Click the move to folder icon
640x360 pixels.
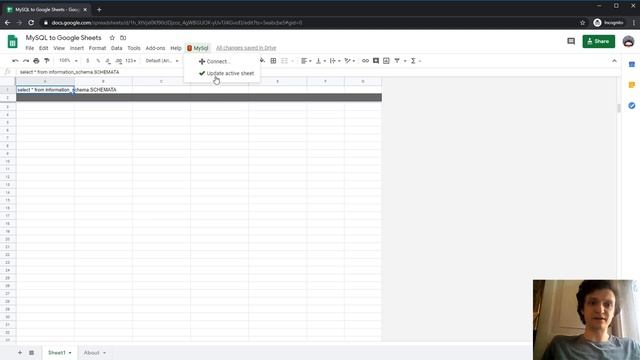123,38
